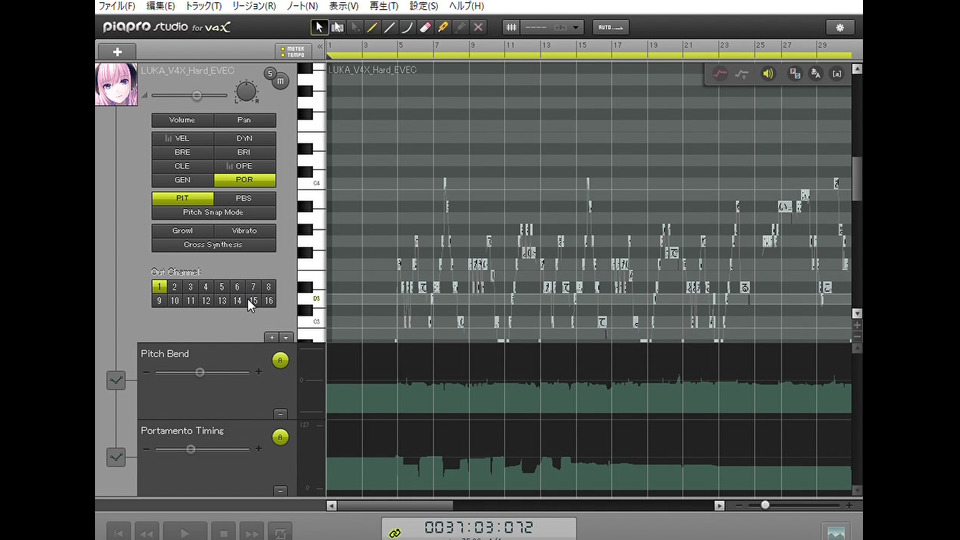Toggle the CLE parameter
The image size is (960, 540).
(182, 166)
